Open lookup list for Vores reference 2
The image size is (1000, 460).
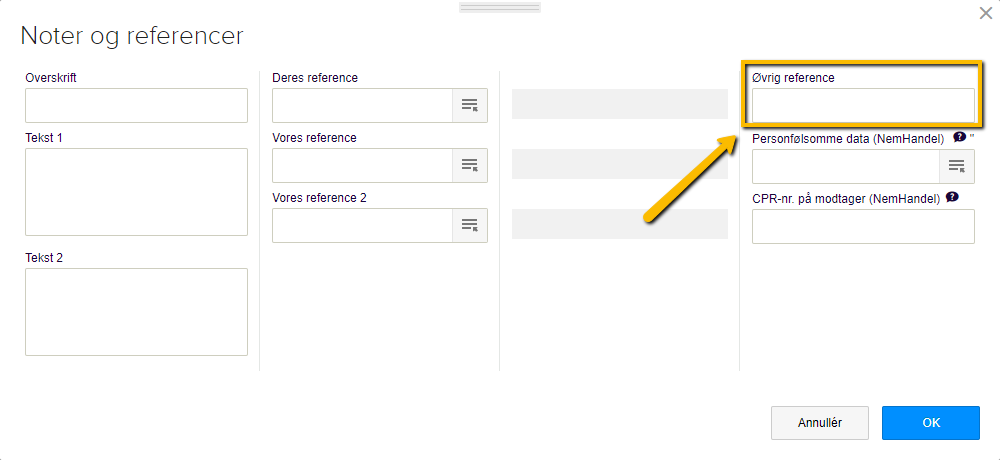click(x=470, y=225)
